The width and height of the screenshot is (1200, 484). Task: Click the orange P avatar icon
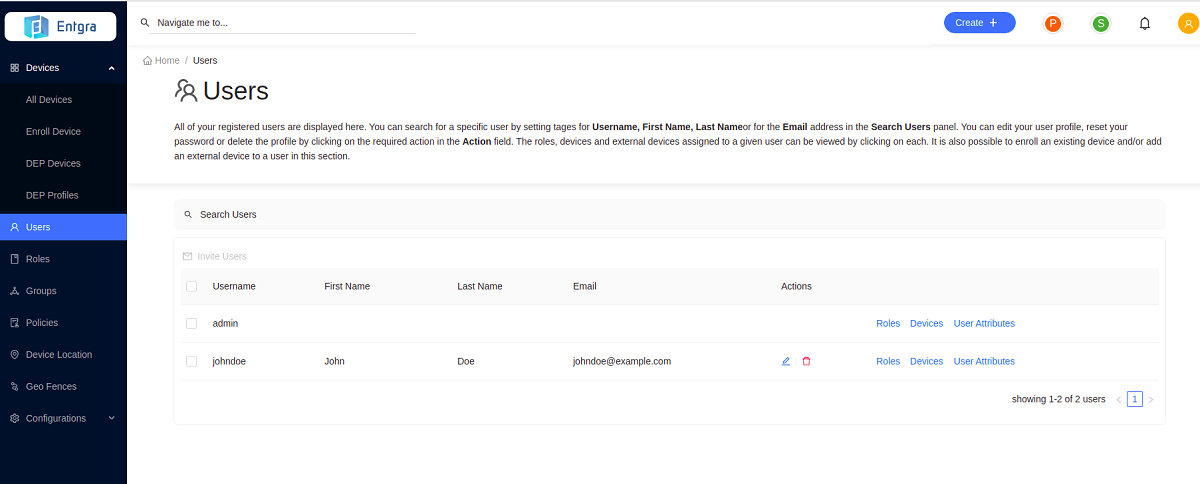[1052, 23]
